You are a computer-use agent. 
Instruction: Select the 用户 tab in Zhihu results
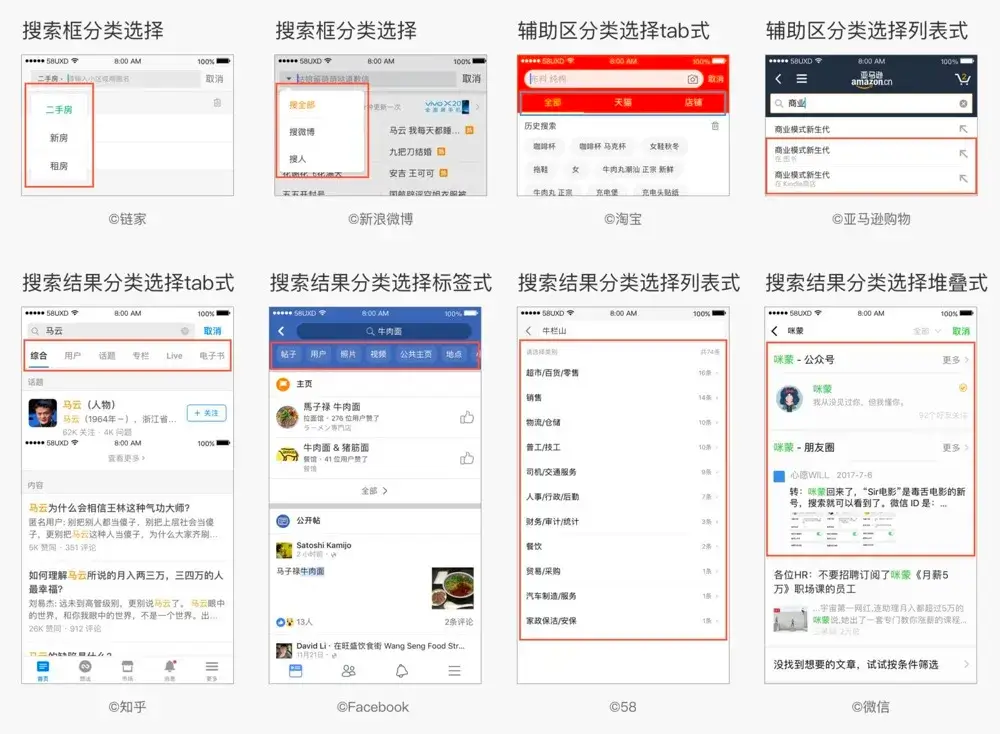[73, 356]
